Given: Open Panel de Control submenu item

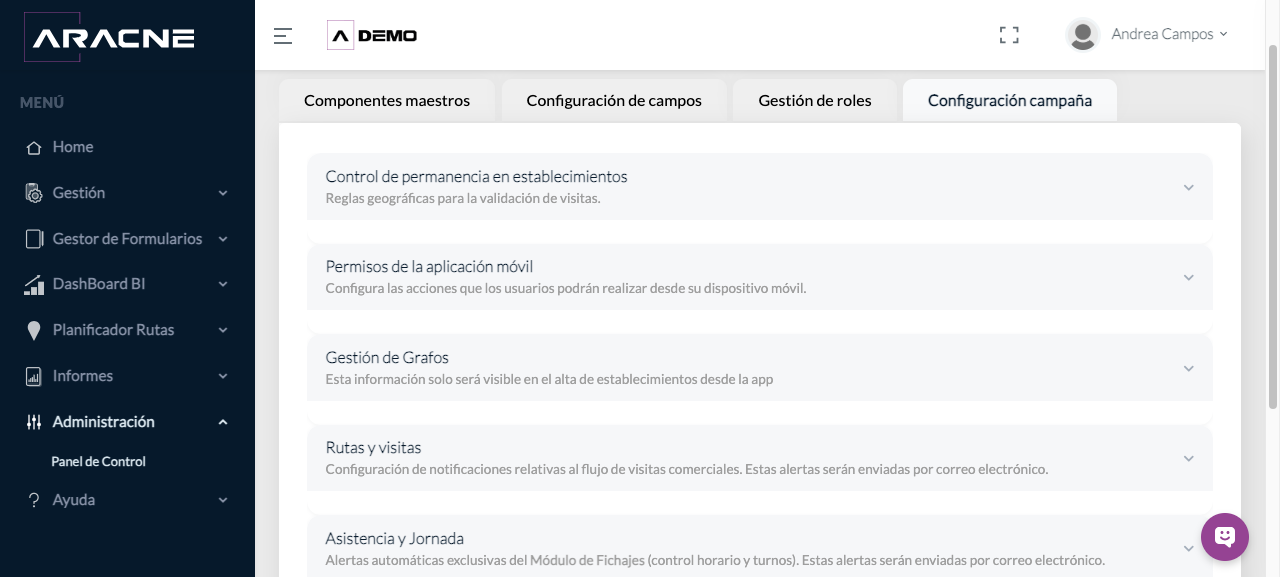Looking at the screenshot, I should point(99,462).
